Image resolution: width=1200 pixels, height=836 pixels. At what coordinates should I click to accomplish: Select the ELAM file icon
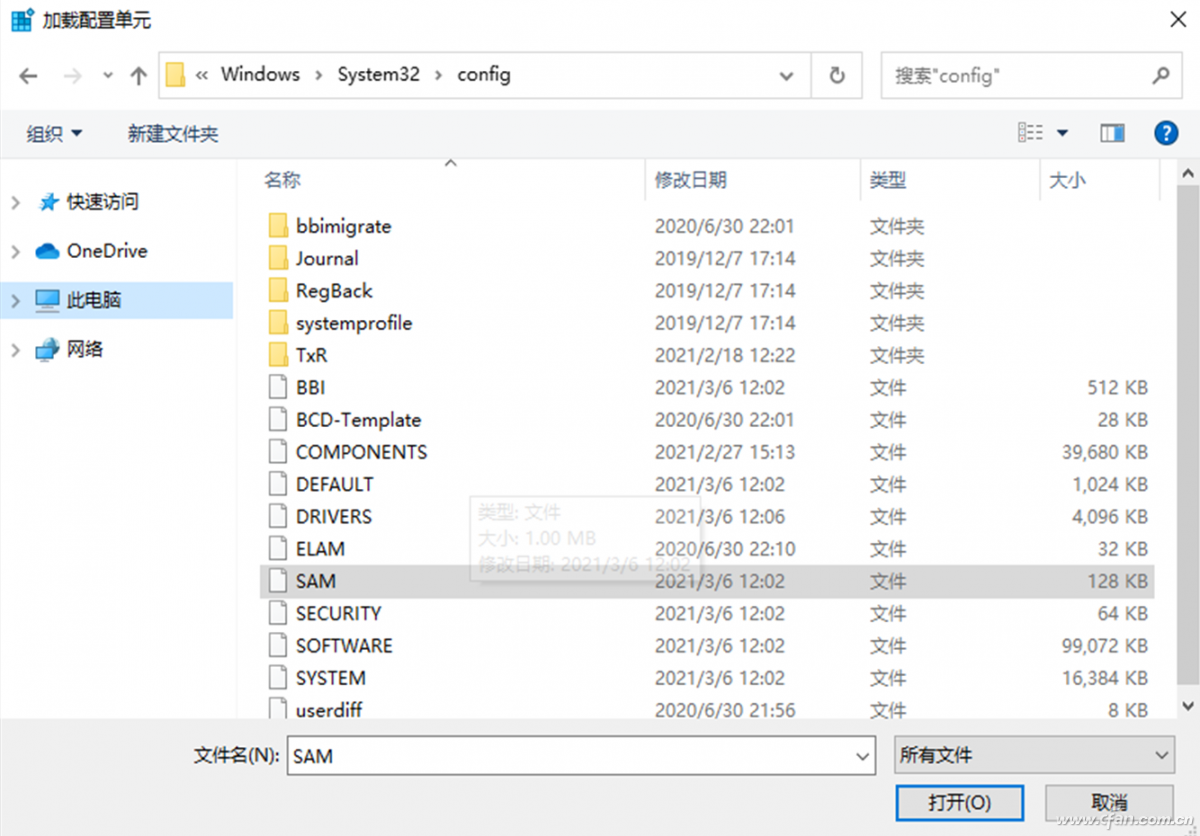[x=279, y=549]
